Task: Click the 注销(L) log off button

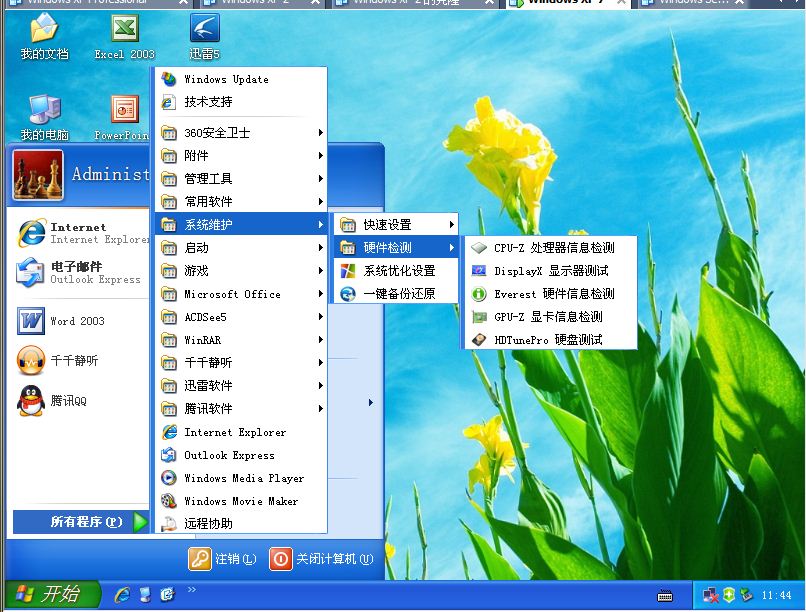Action: click(x=222, y=559)
